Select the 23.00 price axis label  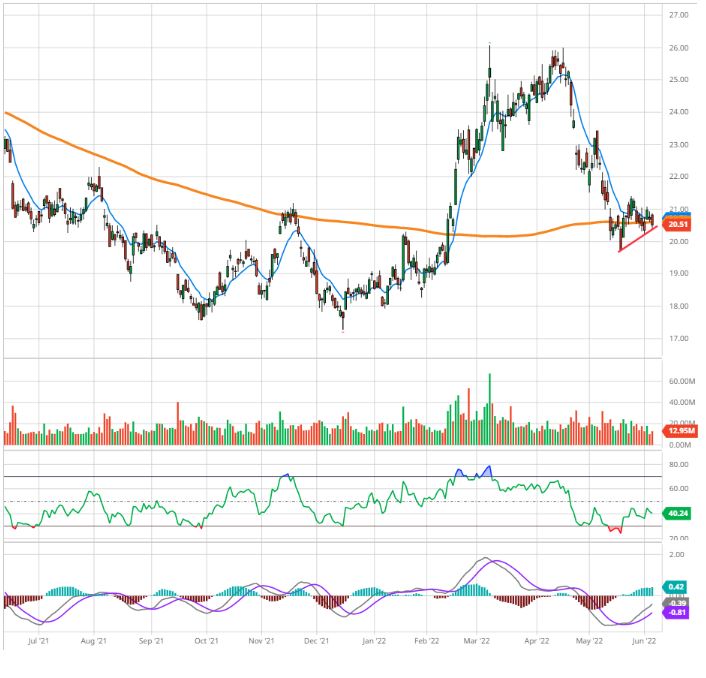[678, 145]
